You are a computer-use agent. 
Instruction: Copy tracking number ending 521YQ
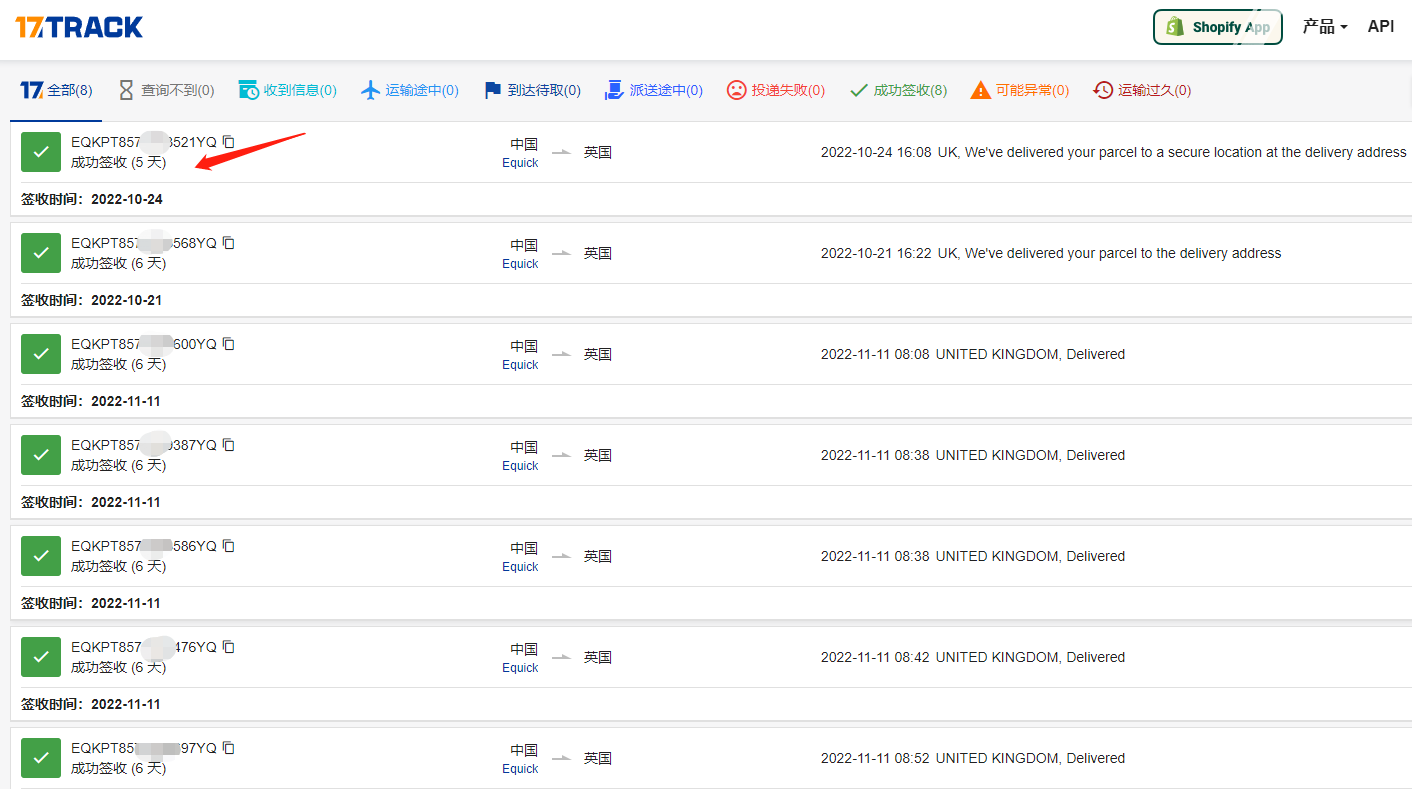click(x=229, y=142)
